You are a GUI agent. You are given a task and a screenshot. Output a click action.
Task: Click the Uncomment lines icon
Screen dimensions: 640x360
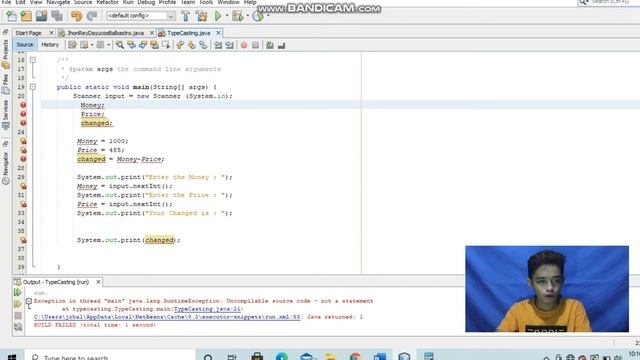pos(281,45)
